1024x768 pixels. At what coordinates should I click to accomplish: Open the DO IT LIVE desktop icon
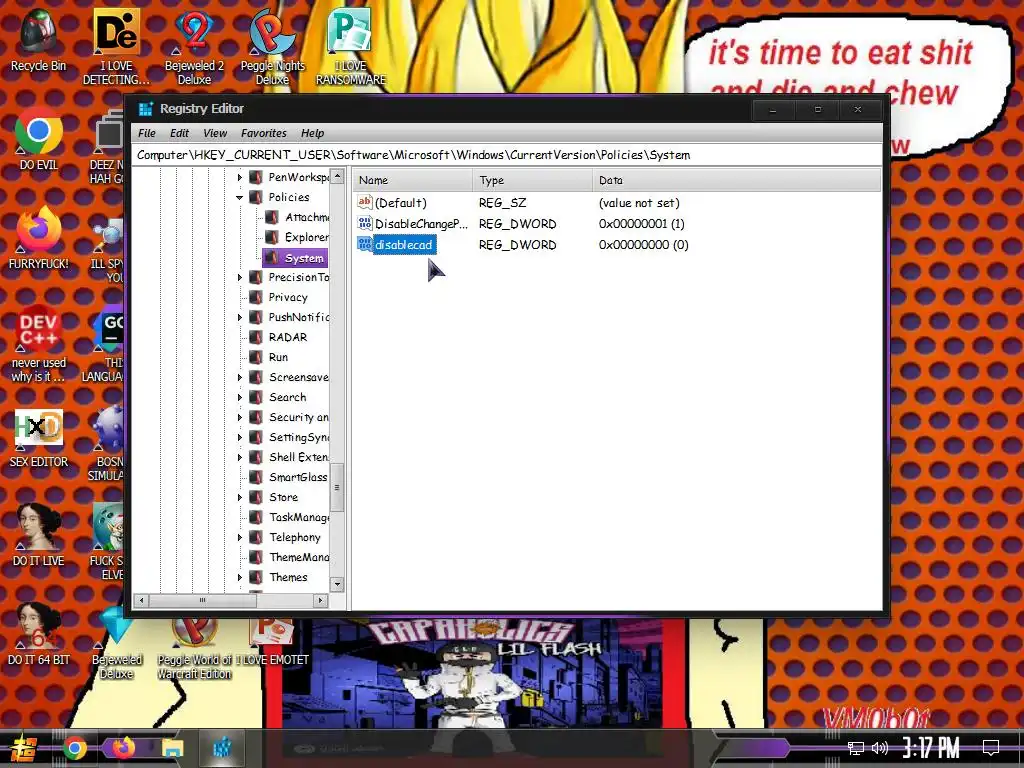(x=39, y=536)
